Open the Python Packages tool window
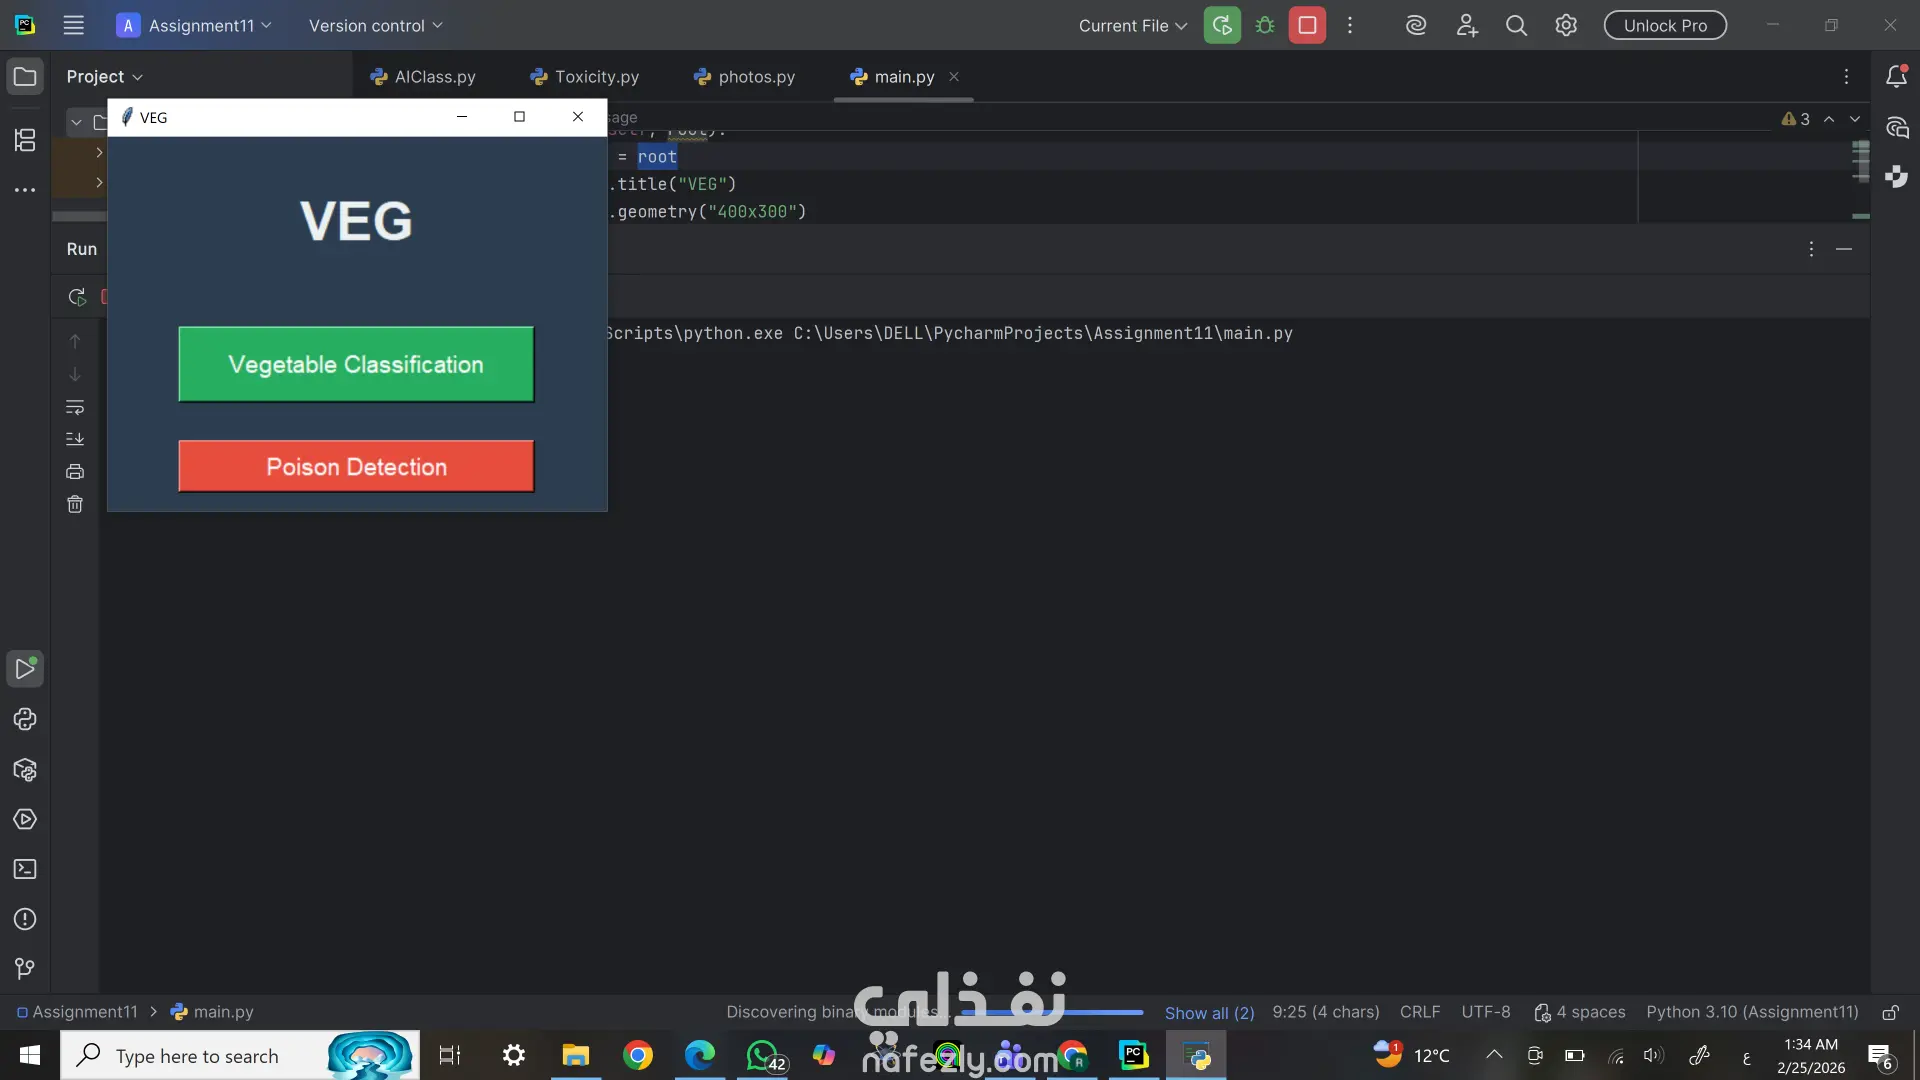Image resolution: width=1920 pixels, height=1080 pixels. click(25, 770)
